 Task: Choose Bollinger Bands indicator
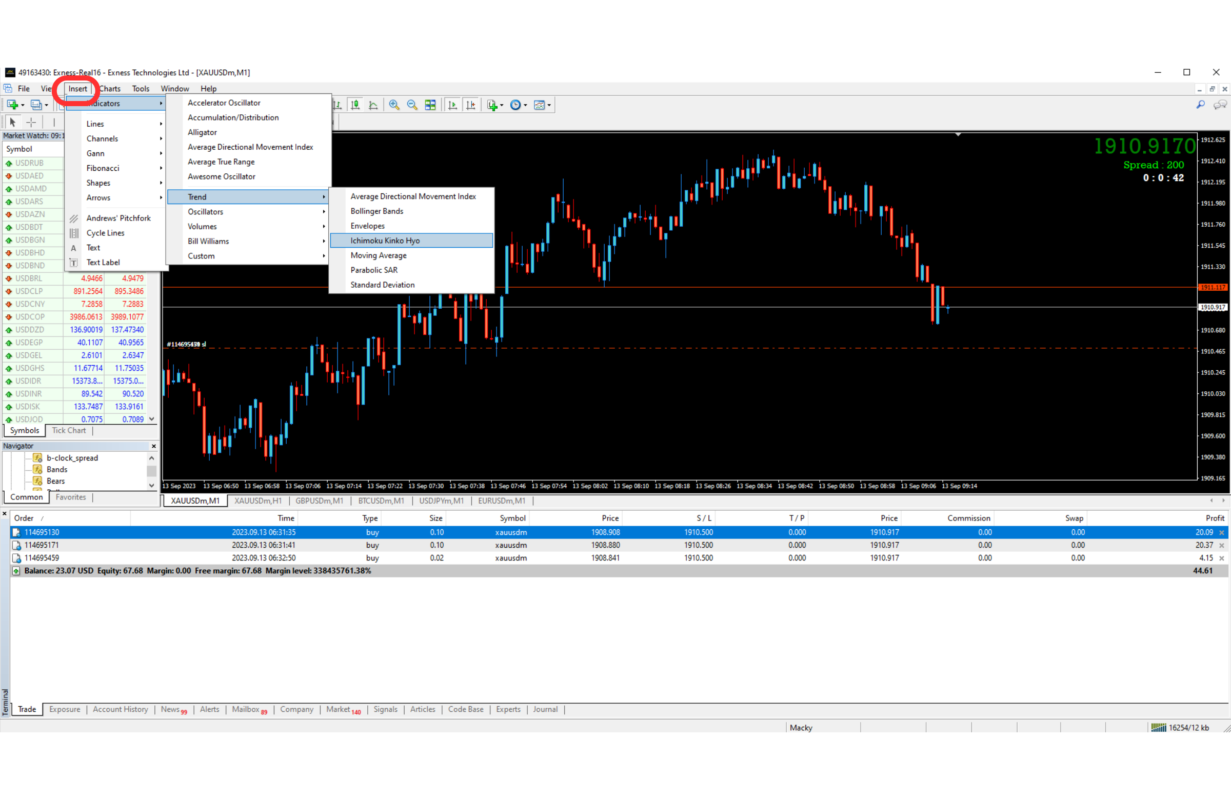click(411, 211)
